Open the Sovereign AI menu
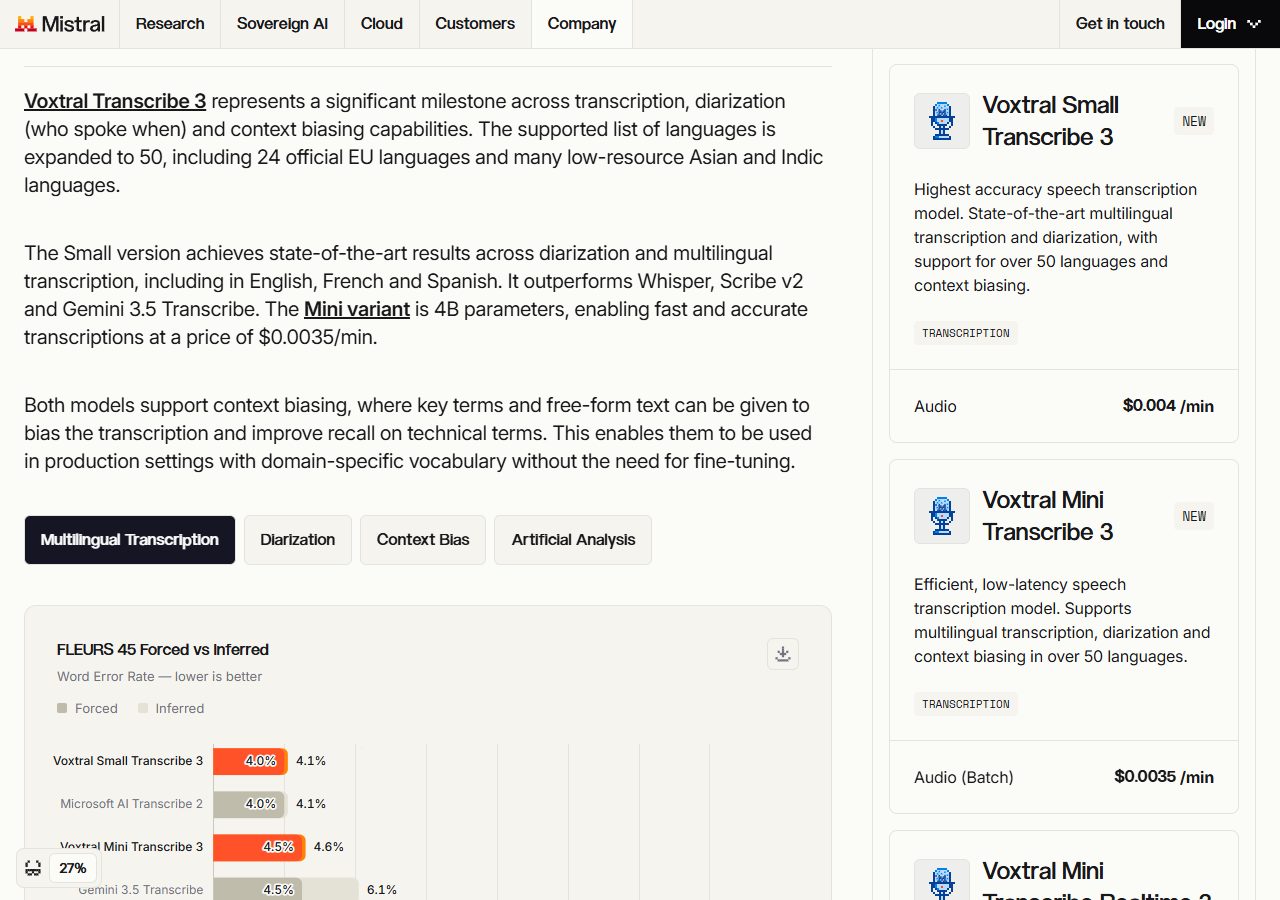This screenshot has height=900, width=1280. click(x=282, y=24)
